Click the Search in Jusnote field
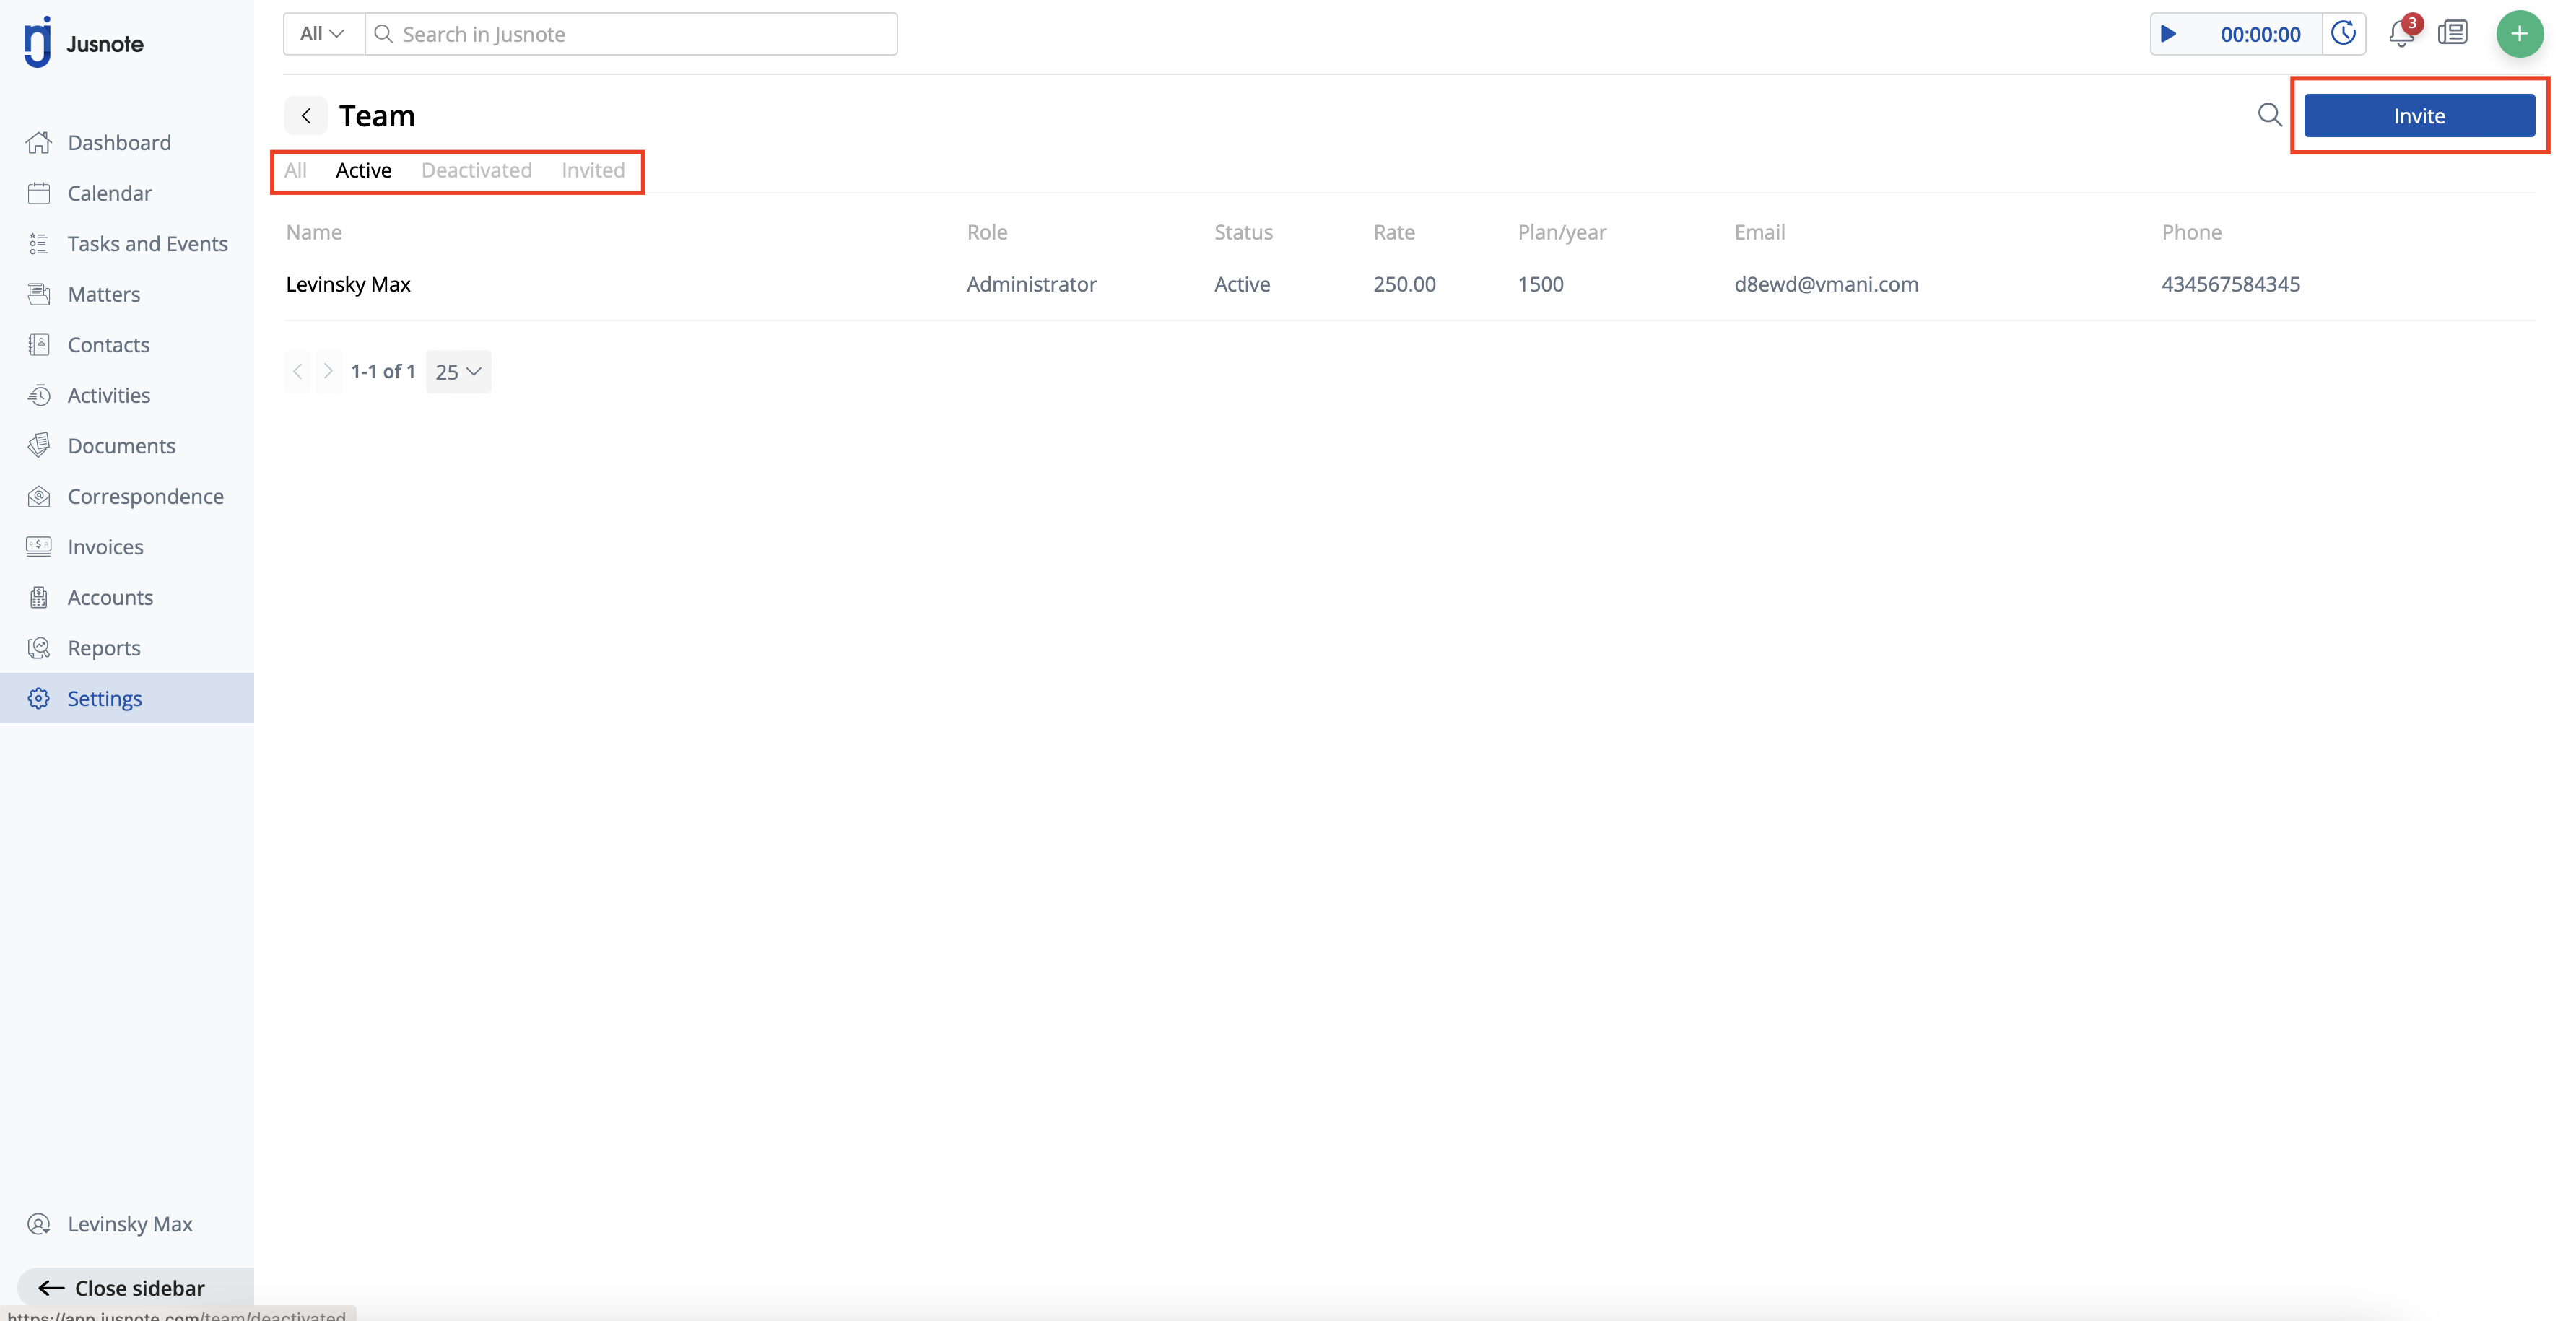Image resolution: width=2576 pixels, height=1321 pixels. coord(631,34)
